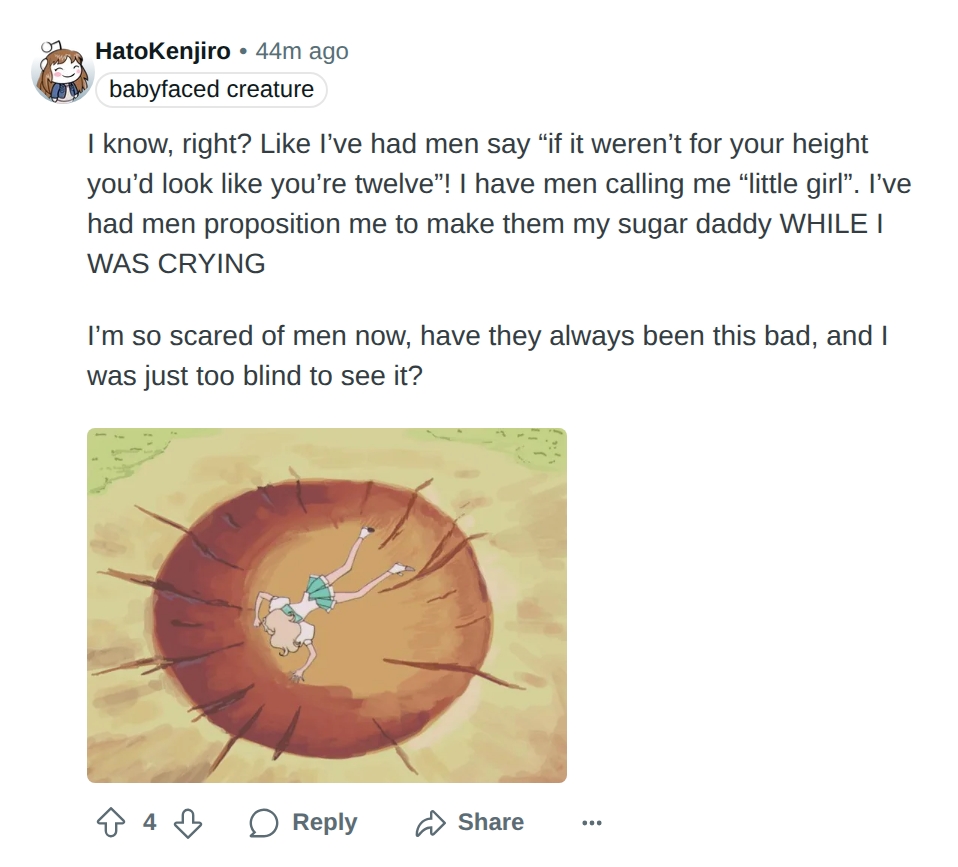Click the green grass corner of image
Viewport: 958px width, 867px height.
click(x=122, y=458)
